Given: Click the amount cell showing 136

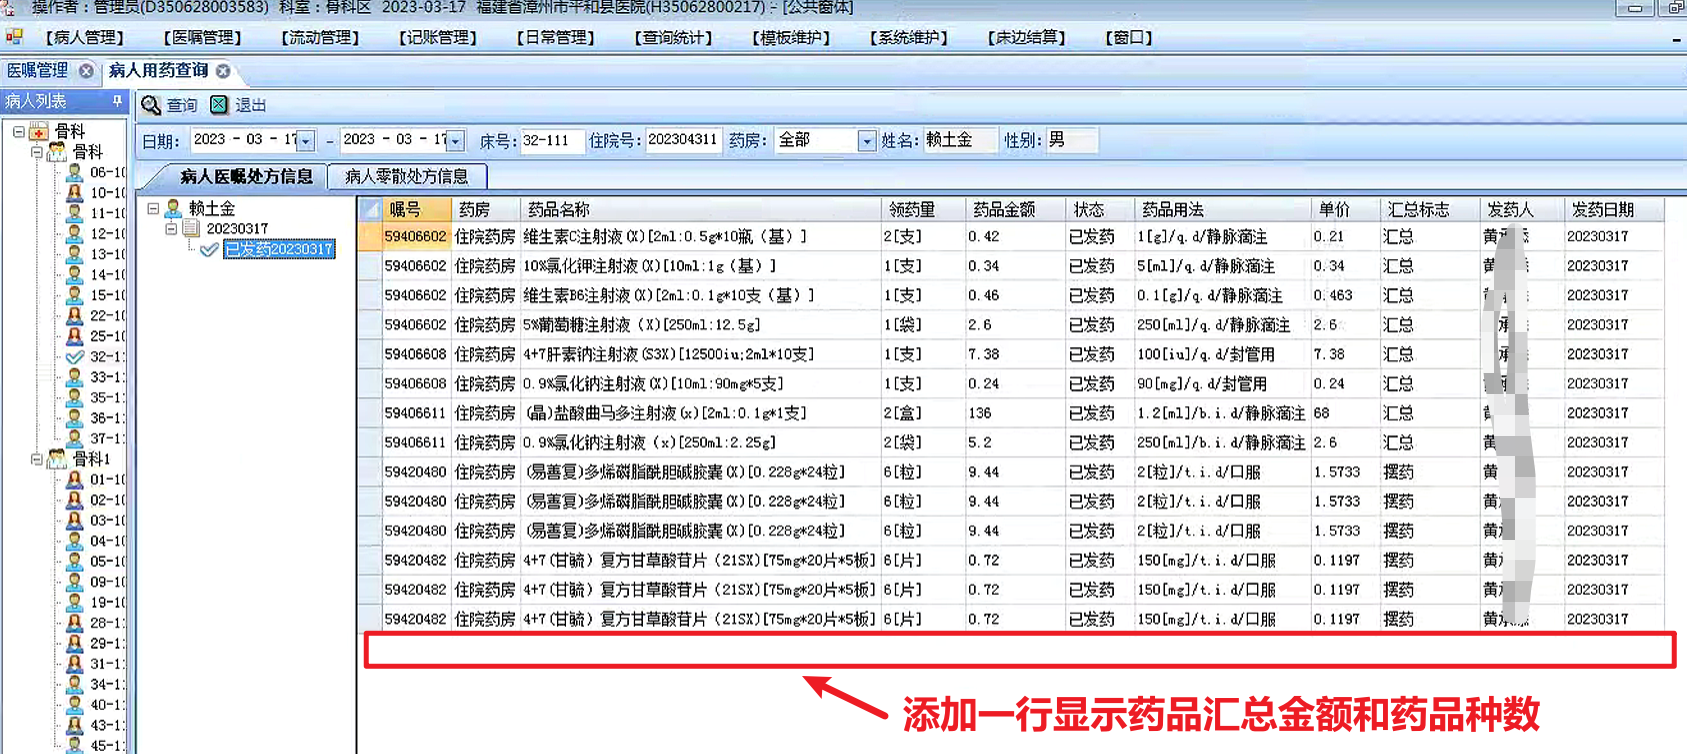Looking at the screenshot, I should pyautogui.click(x=1014, y=413).
